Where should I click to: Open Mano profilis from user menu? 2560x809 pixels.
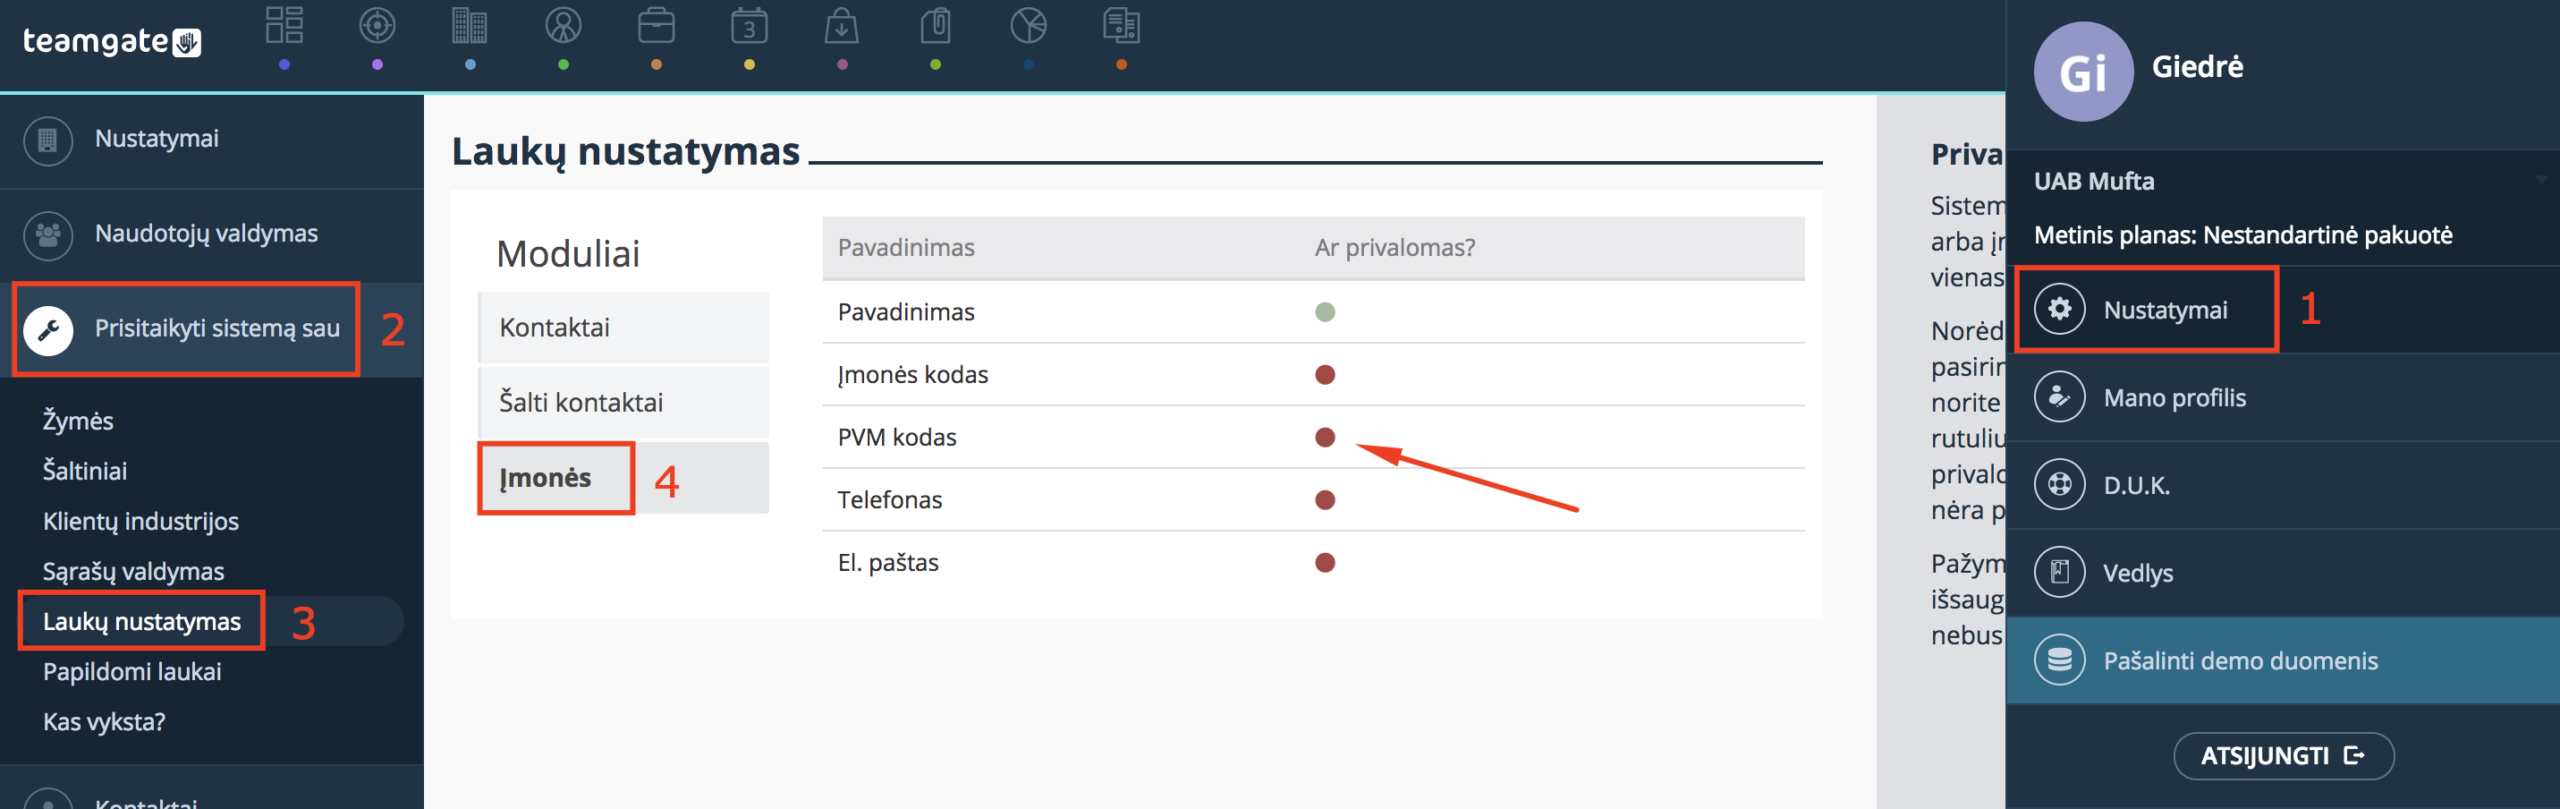[2283, 397]
